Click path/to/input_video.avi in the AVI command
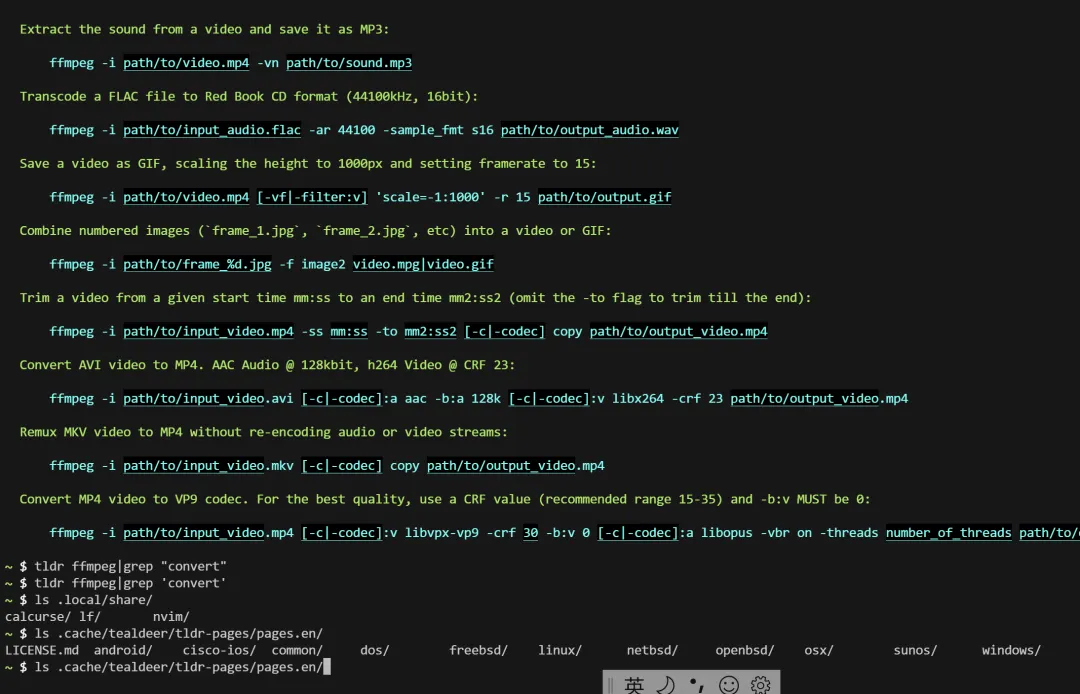Viewport: 1080px width, 694px height. click(x=208, y=398)
